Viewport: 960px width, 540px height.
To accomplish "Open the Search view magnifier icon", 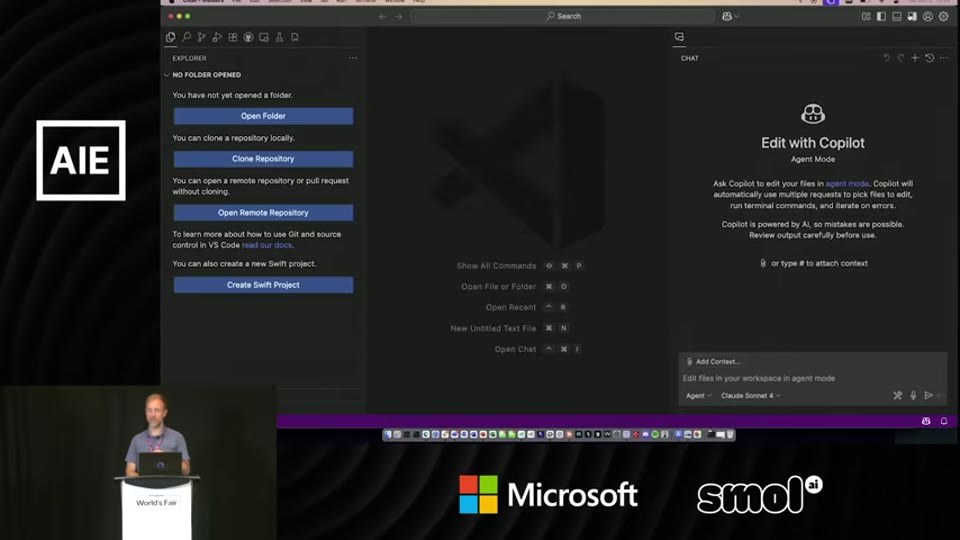I will [x=187, y=37].
